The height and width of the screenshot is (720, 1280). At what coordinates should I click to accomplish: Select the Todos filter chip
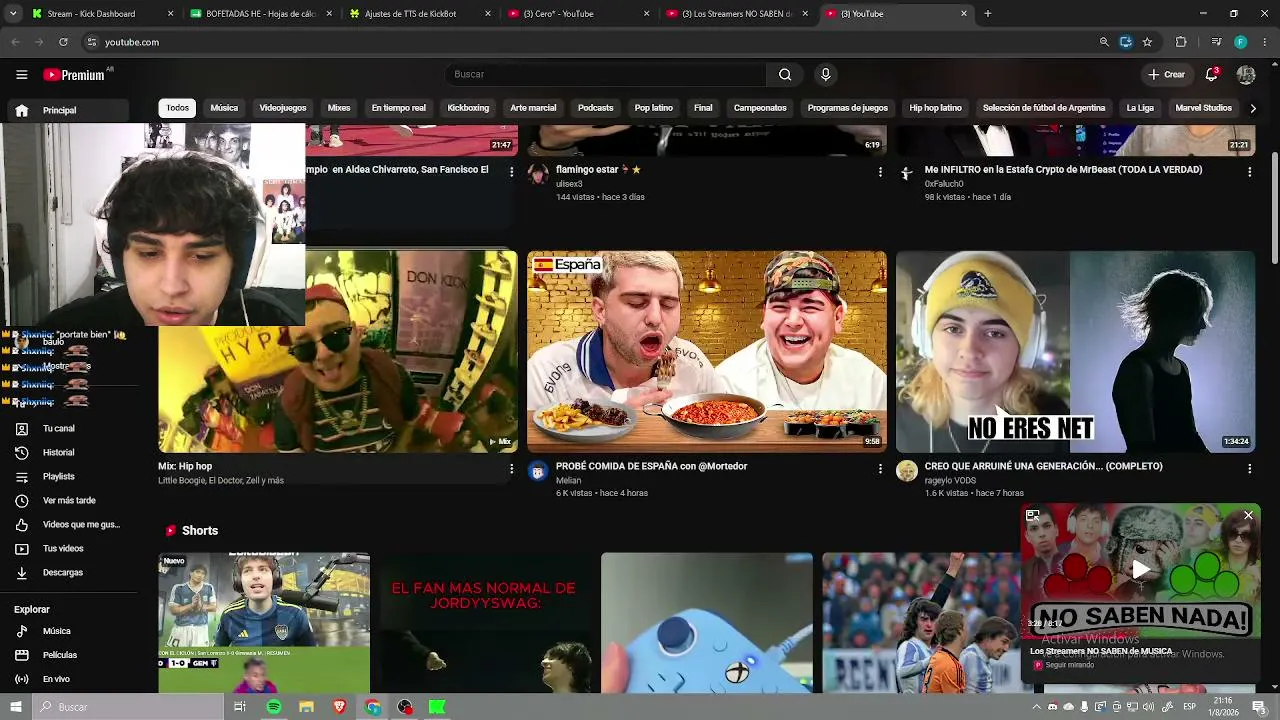[177, 108]
